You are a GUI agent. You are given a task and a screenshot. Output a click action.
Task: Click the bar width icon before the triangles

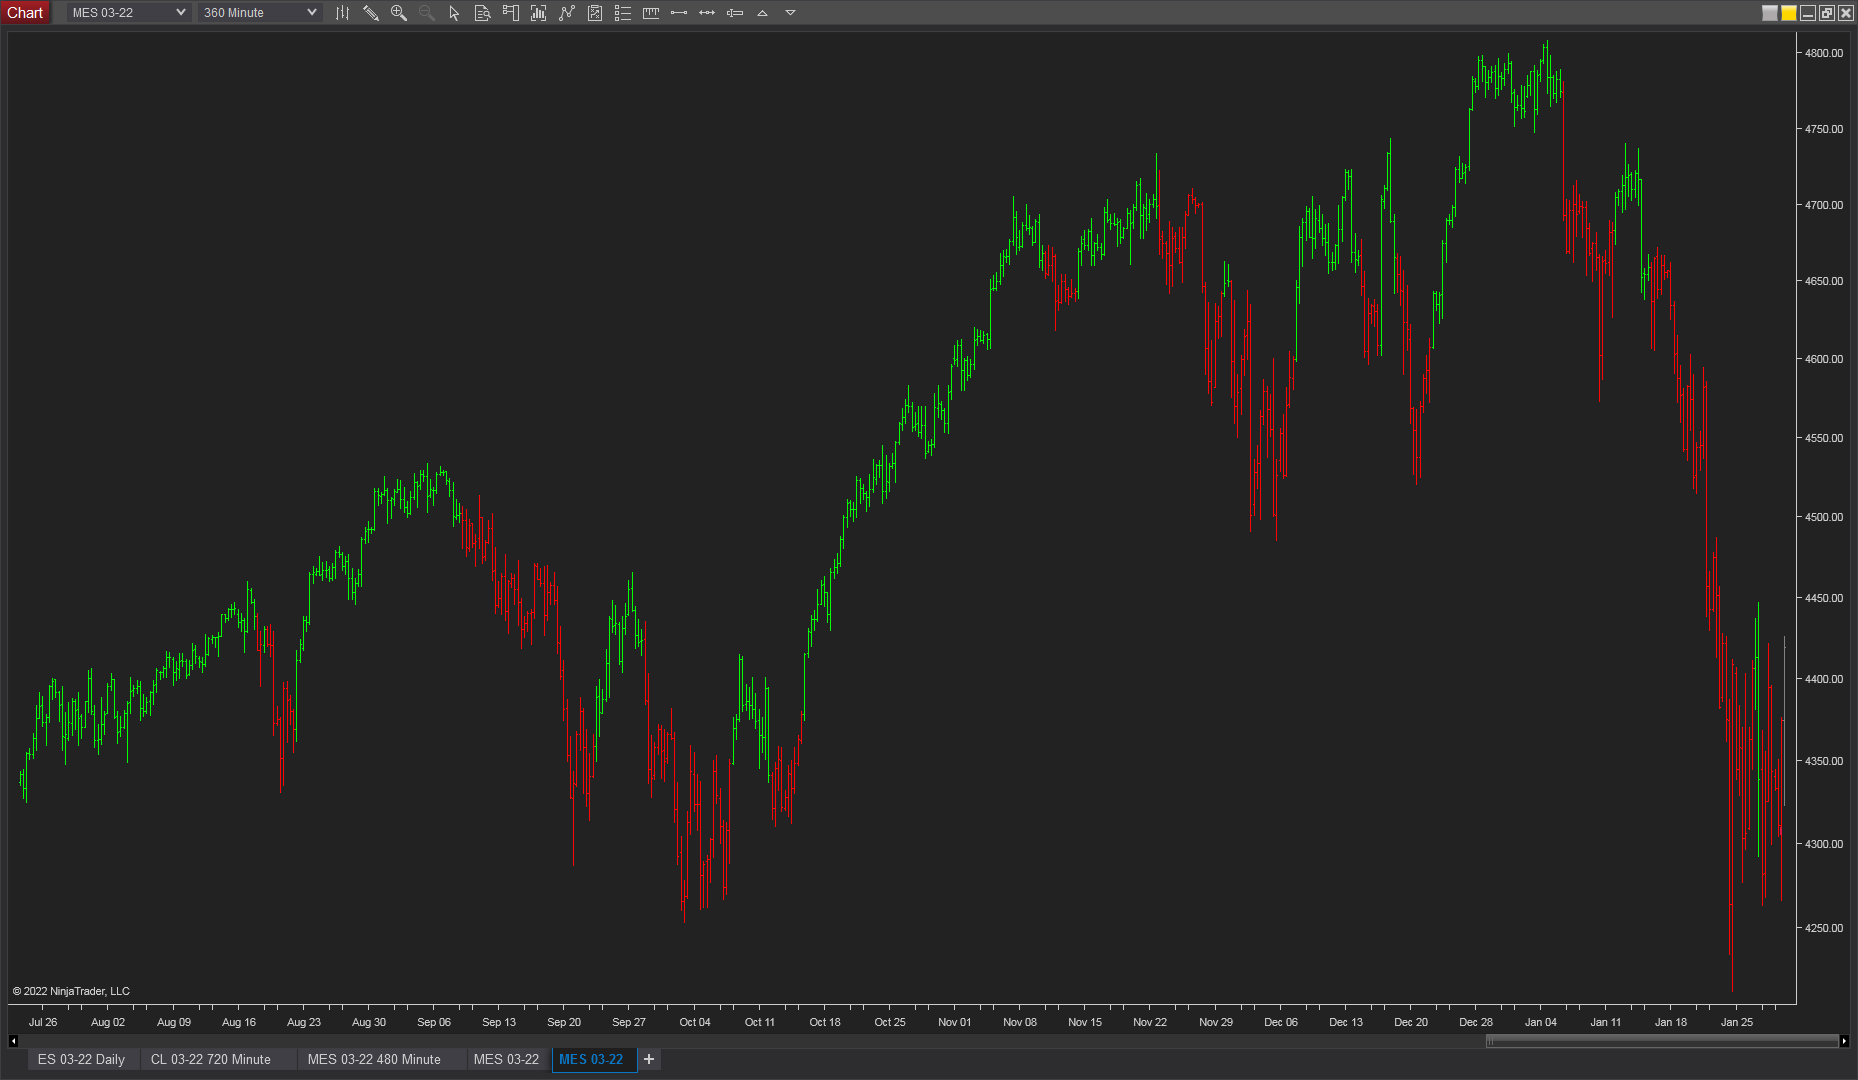point(734,13)
